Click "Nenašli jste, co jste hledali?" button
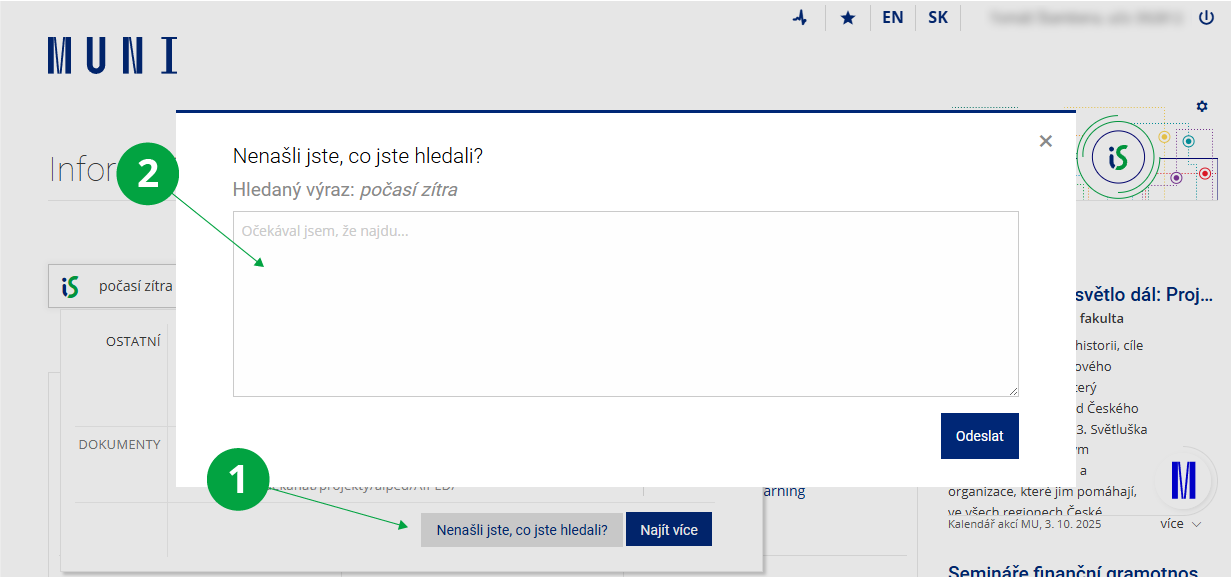 coord(521,530)
